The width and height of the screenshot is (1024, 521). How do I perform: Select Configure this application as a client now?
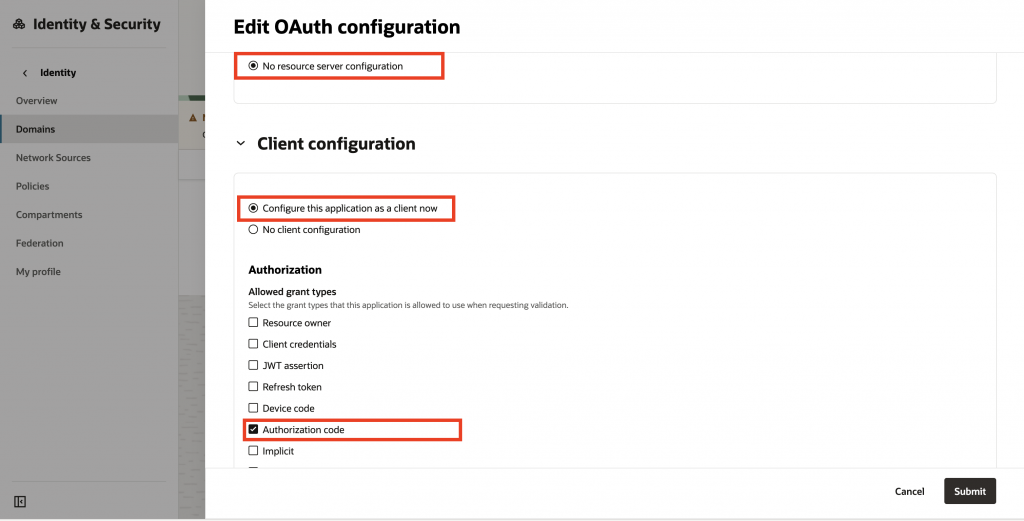pos(253,208)
